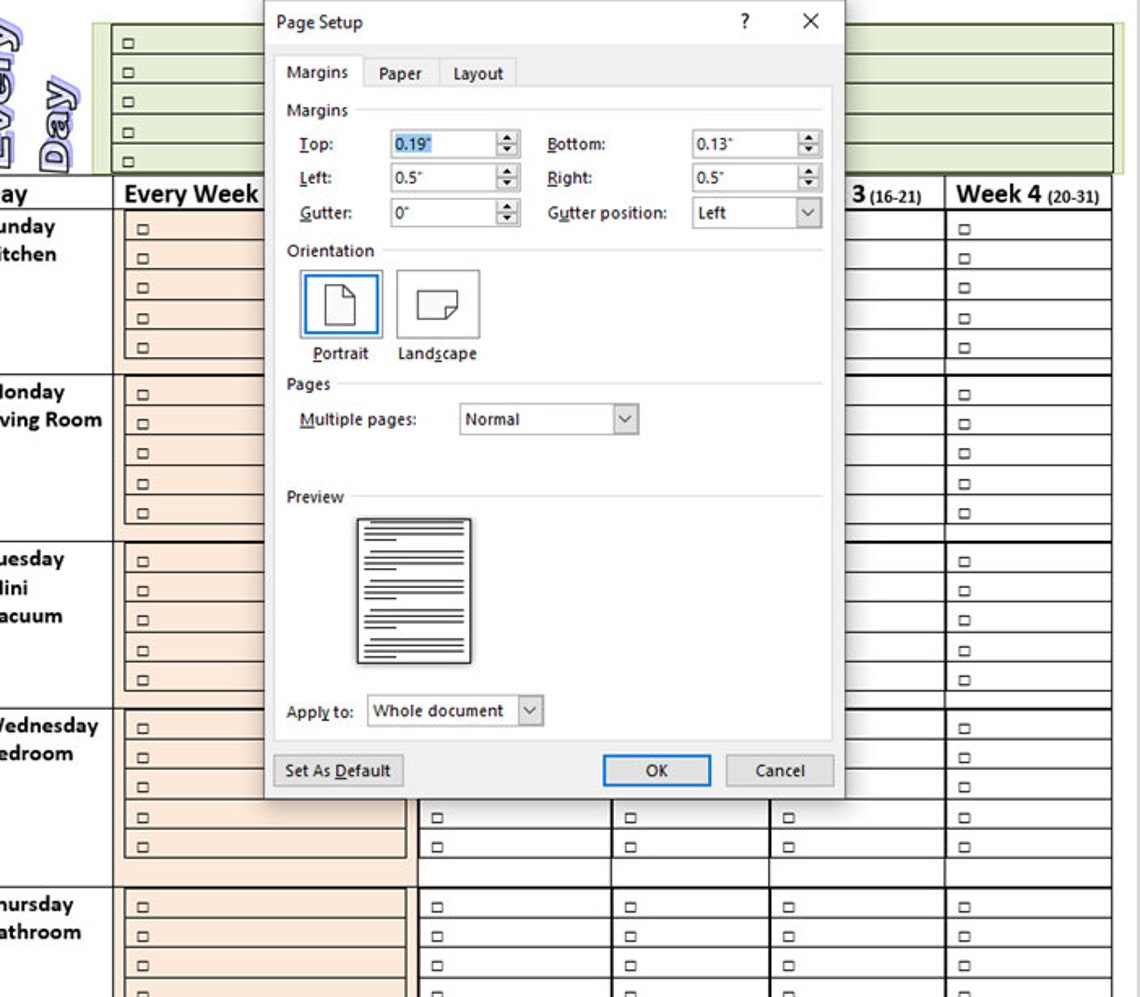Image resolution: width=1140 pixels, height=997 pixels.
Task: Click the Margins tab
Action: click(318, 73)
